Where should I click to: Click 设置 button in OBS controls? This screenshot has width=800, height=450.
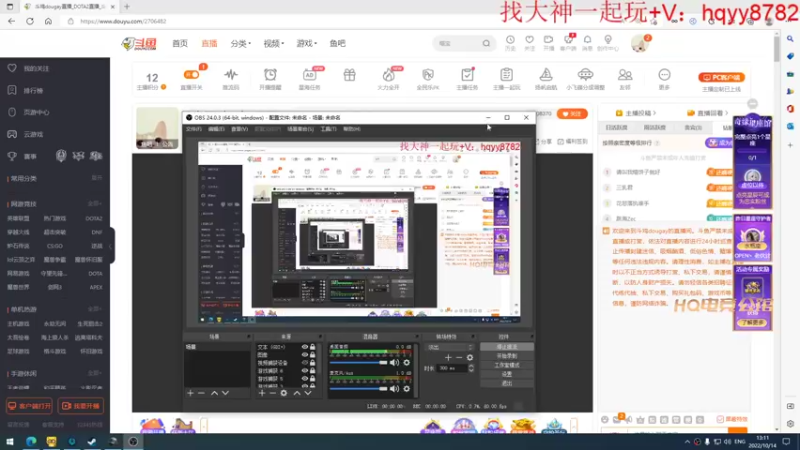tap(506, 374)
